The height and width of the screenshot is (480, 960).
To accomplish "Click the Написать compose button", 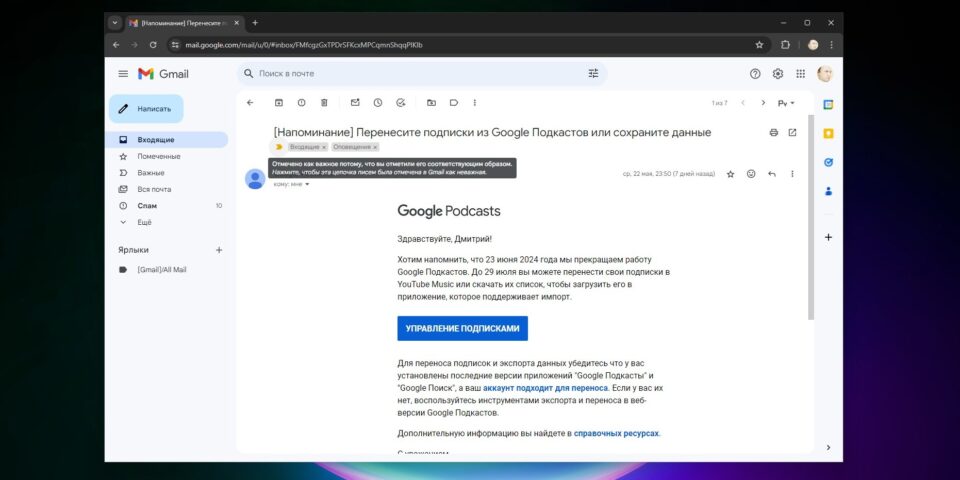I will click(x=146, y=109).
